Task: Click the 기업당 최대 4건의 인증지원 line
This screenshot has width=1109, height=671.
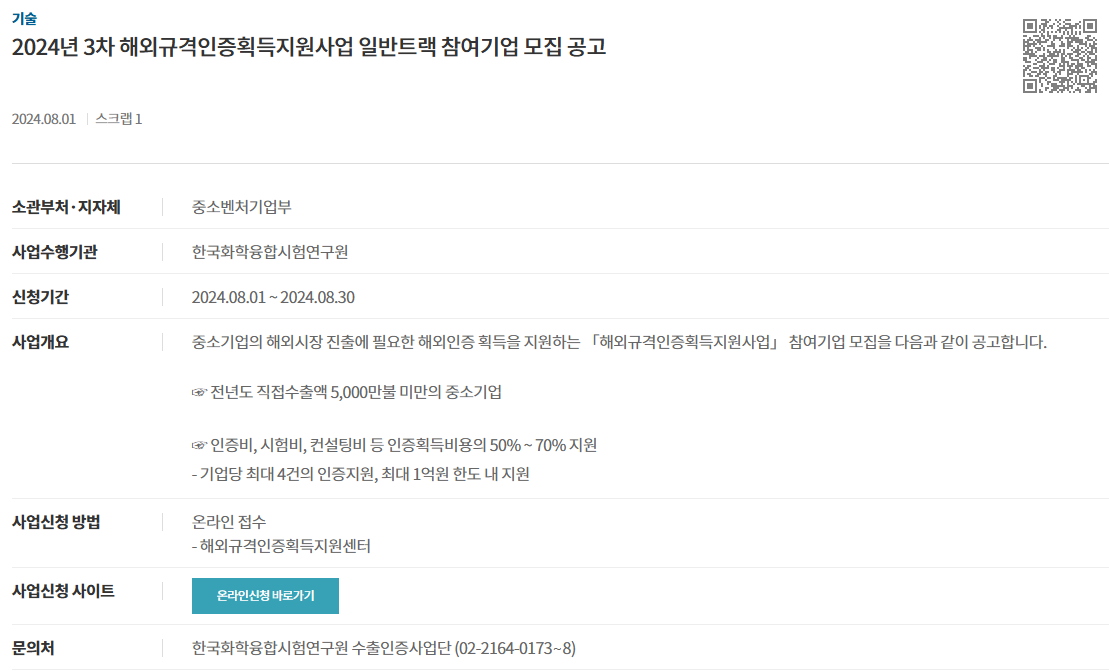Action: pyautogui.click(x=361, y=474)
